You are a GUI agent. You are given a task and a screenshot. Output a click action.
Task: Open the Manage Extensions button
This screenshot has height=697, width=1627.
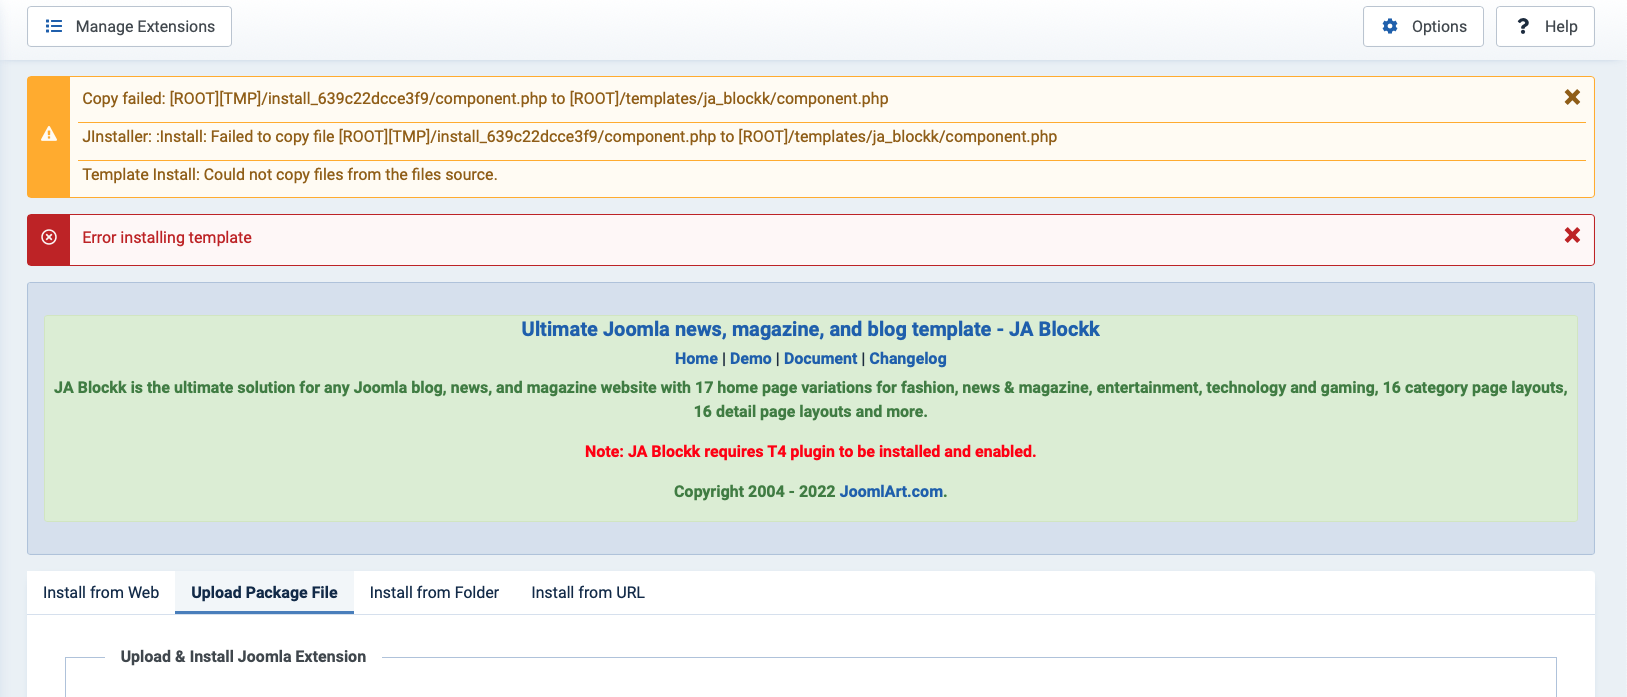coord(129,26)
